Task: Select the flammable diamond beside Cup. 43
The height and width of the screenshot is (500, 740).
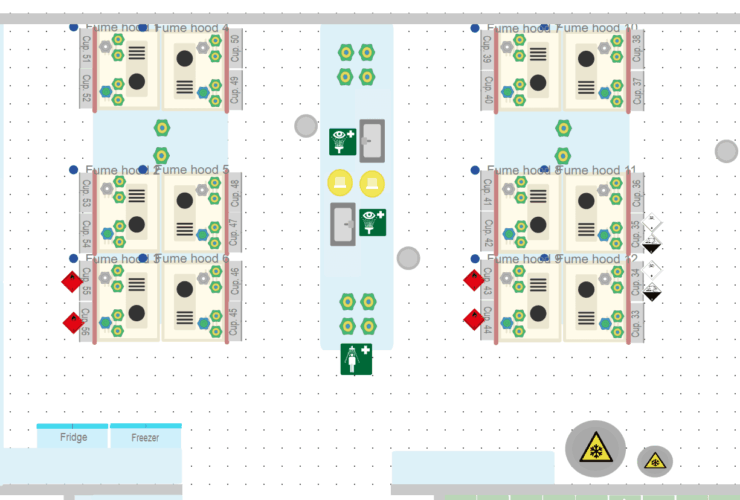Action: click(x=474, y=281)
